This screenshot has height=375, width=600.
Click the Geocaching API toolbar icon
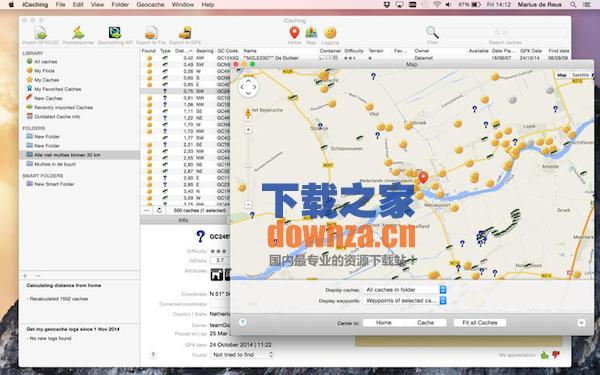point(115,33)
